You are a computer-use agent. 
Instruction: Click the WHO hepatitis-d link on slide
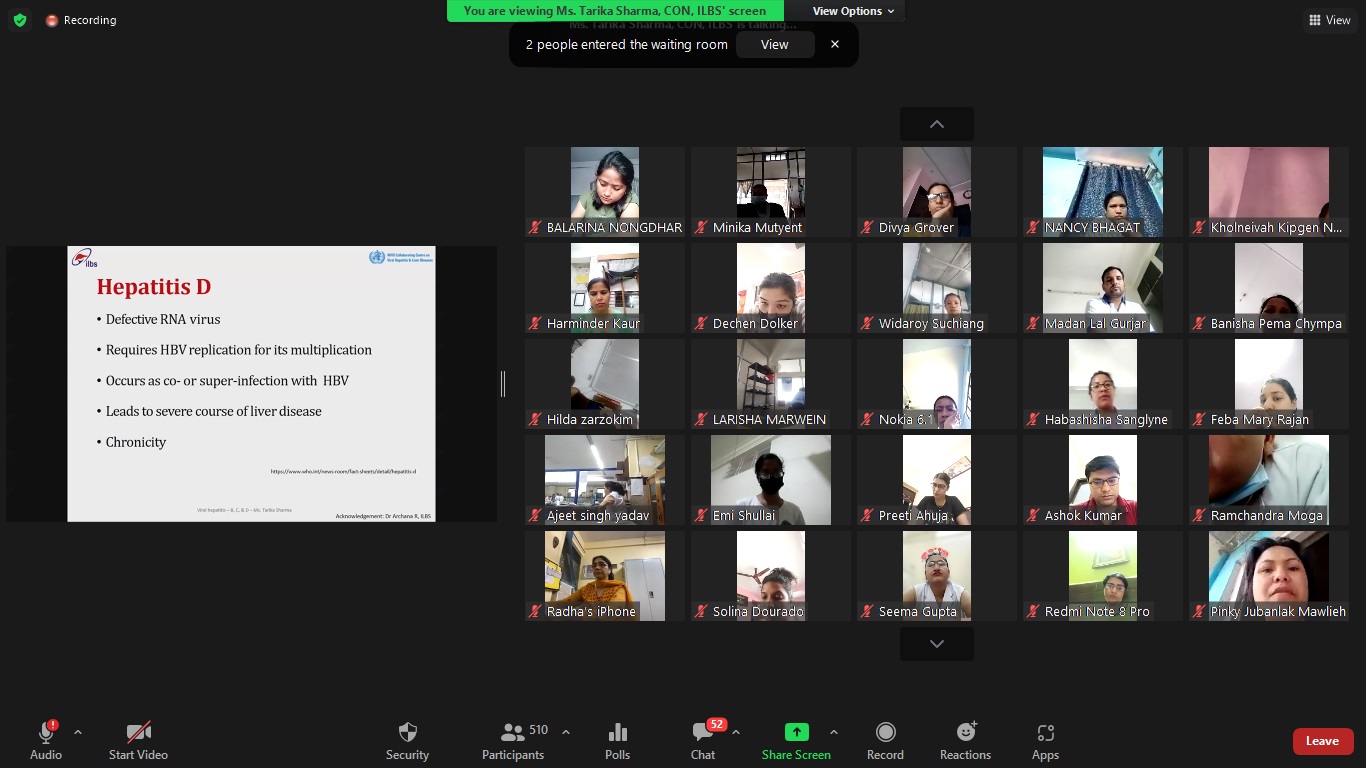coord(343,471)
